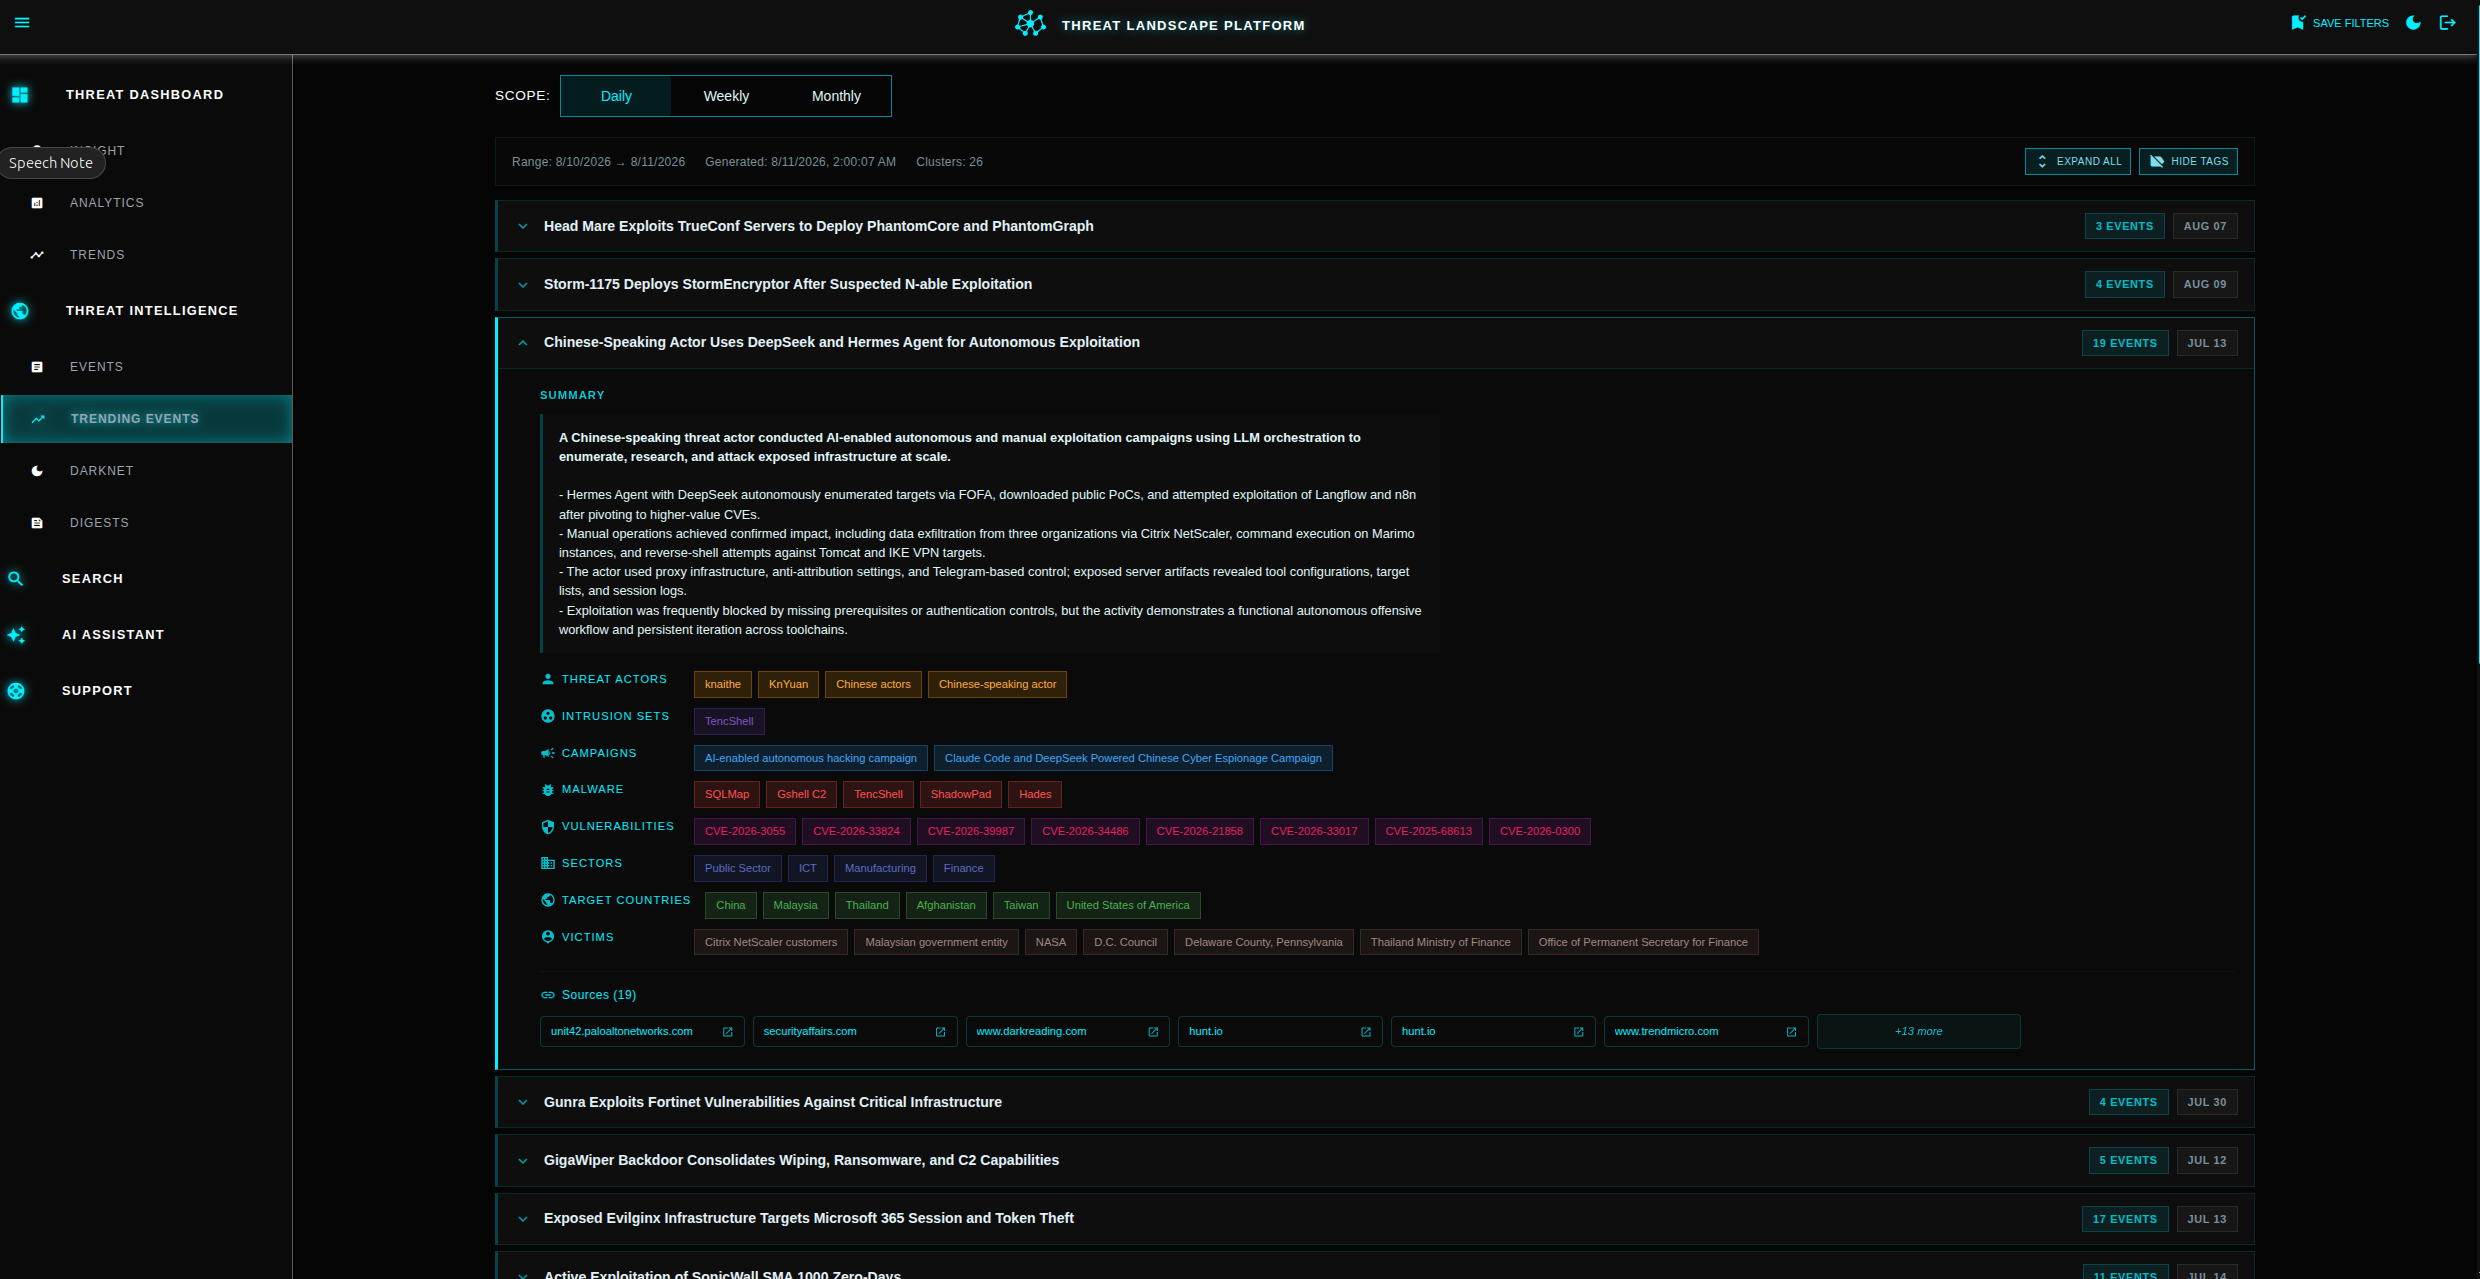
Task: Open Threat Dashboard grid icon
Action: coord(20,95)
